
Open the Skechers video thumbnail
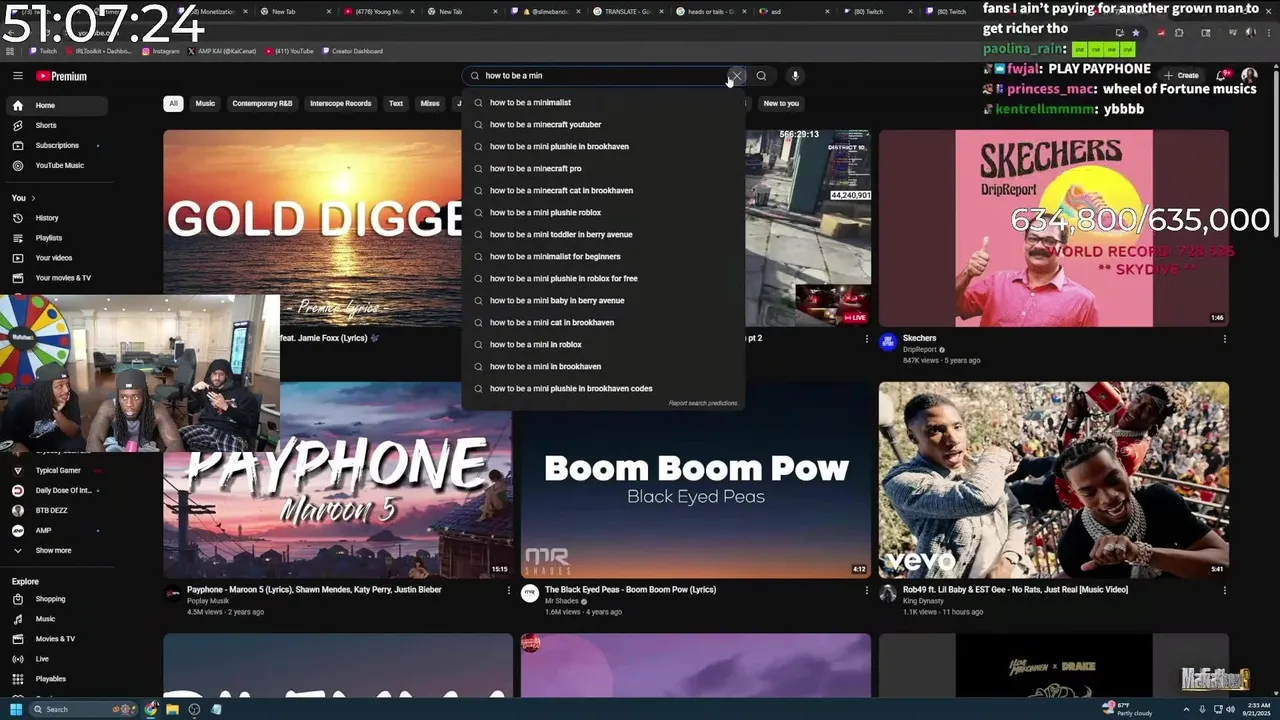coord(1054,228)
